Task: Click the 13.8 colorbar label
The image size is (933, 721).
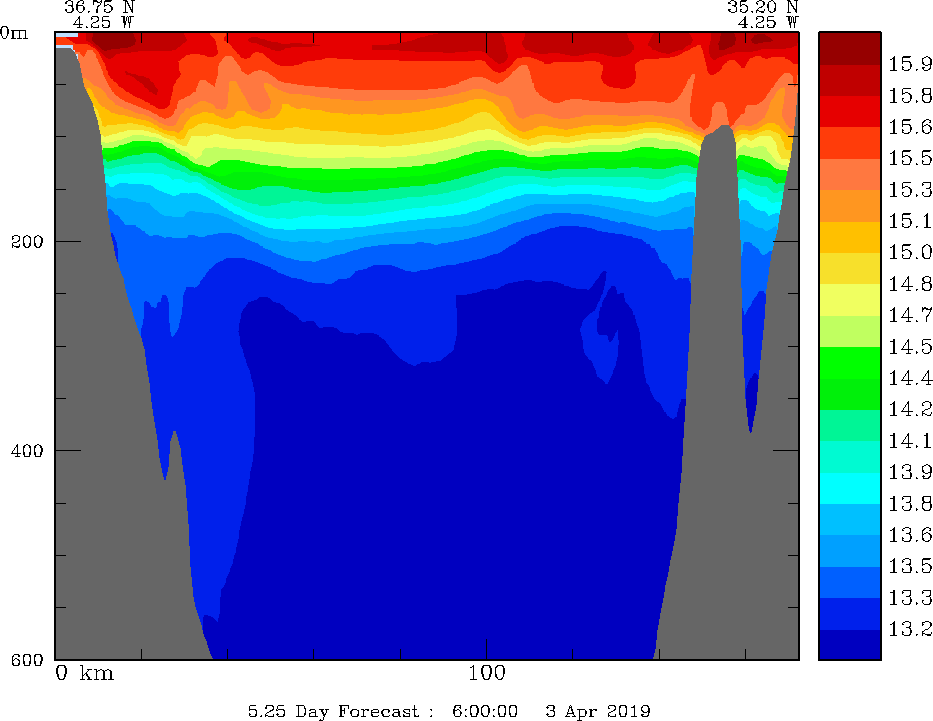Action: coord(910,504)
